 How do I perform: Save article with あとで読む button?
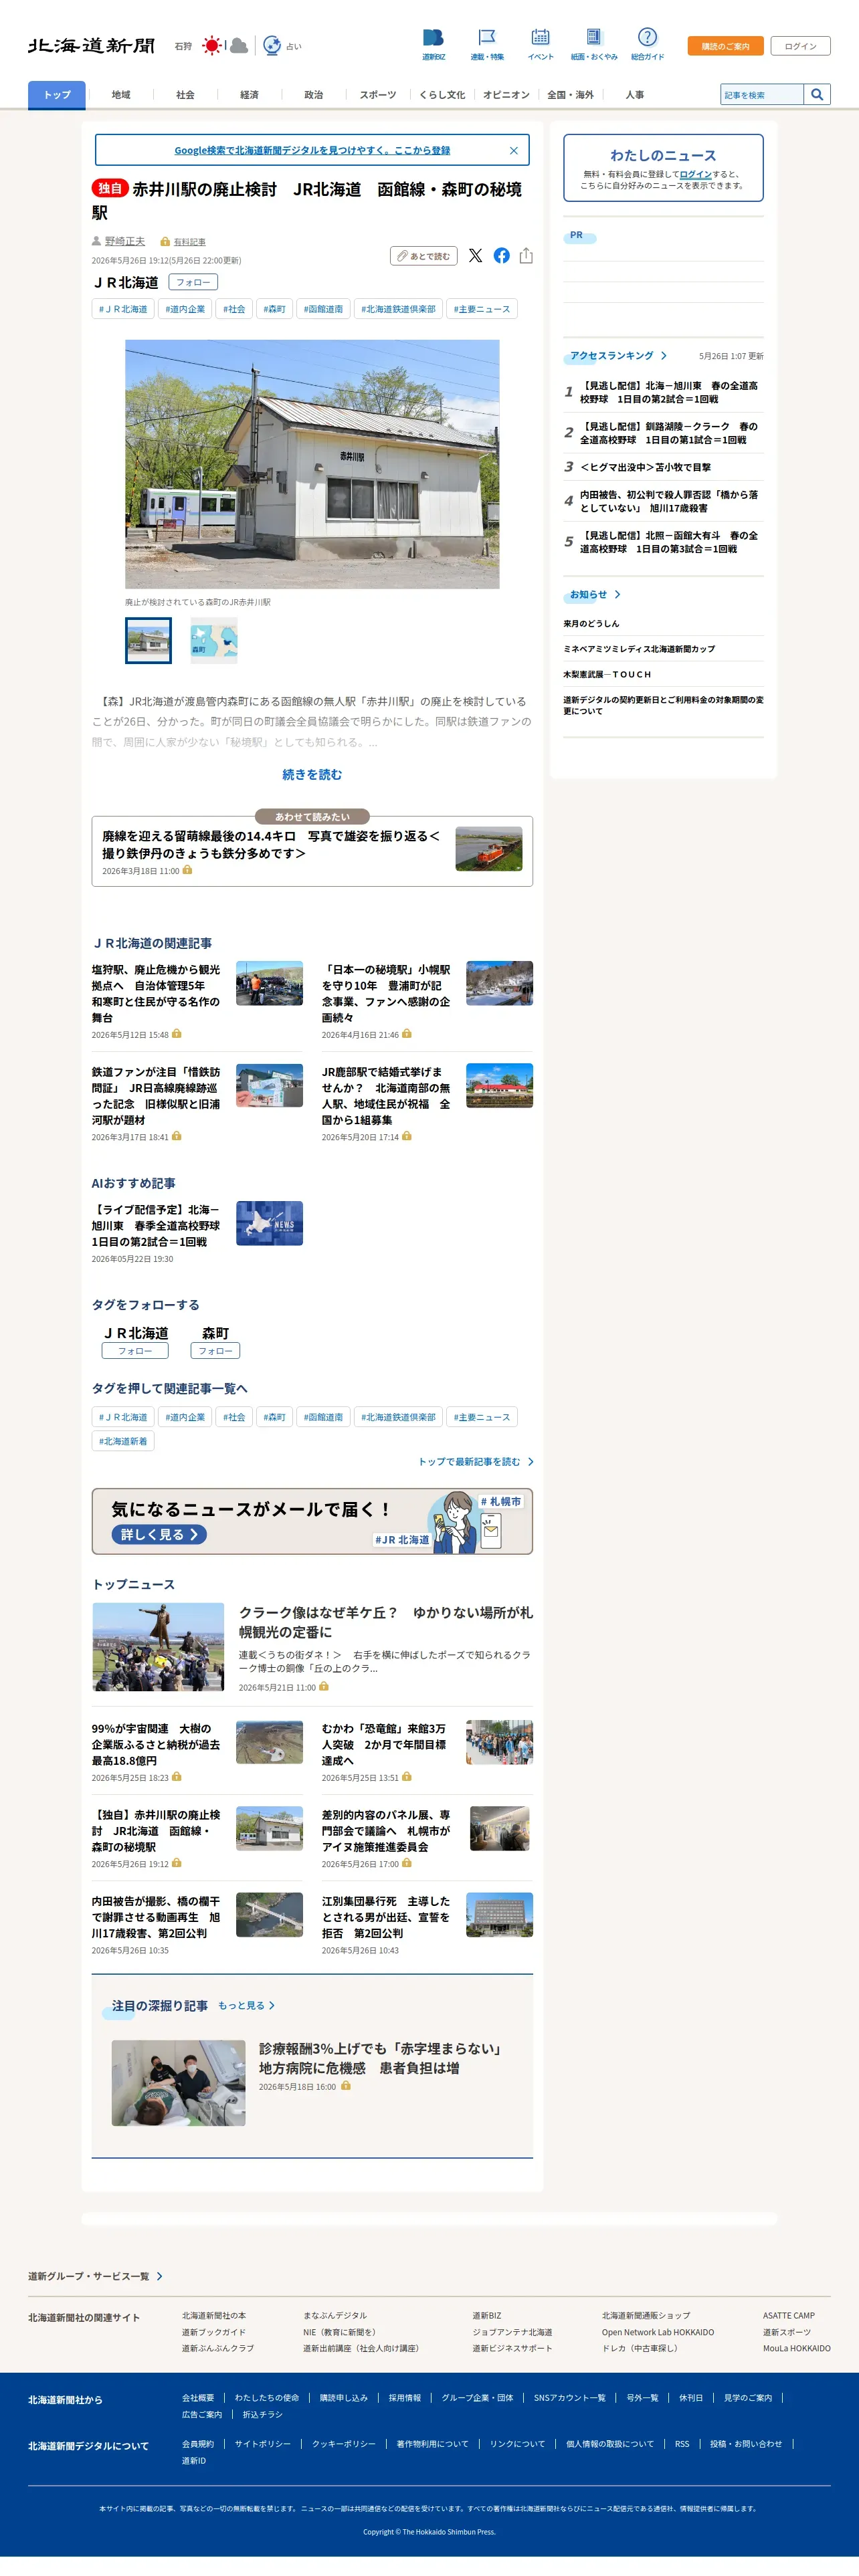[x=423, y=256]
